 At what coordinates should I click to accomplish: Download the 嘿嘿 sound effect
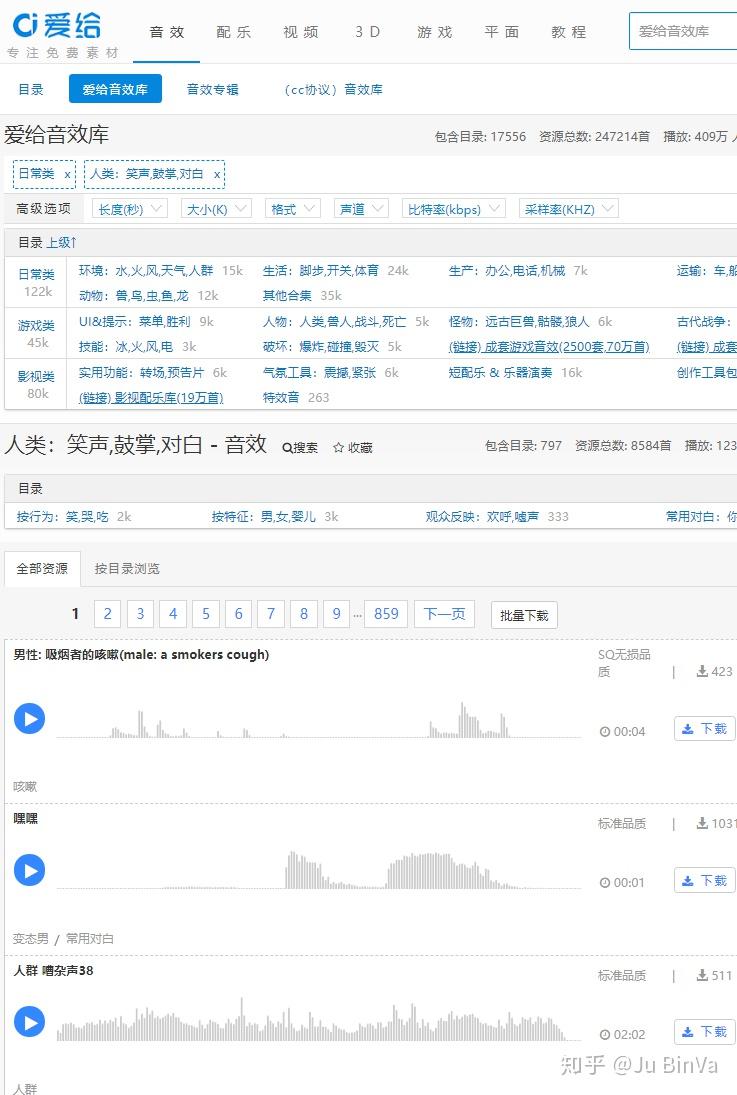click(x=704, y=880)
